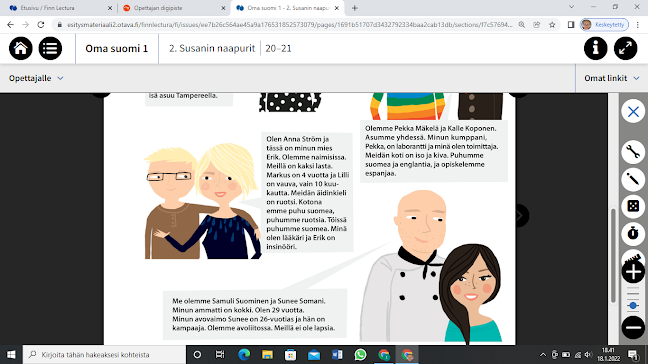Open Cortana circle on taskbar

coord(197,354)
